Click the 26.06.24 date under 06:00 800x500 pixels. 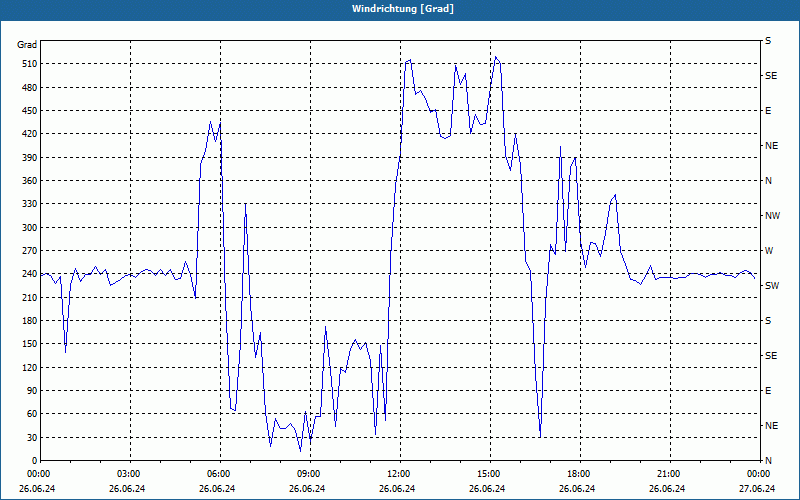(x=217, y=489)
